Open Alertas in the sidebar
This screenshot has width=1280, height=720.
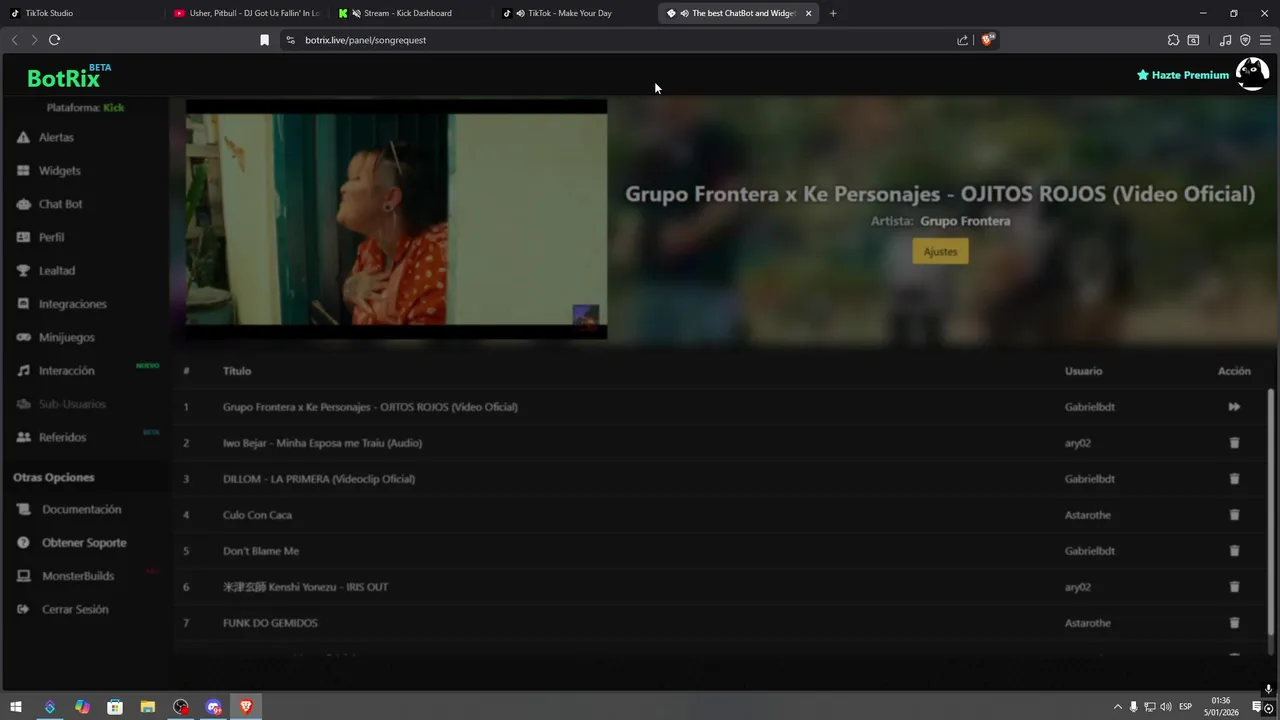tap(55, 137)
